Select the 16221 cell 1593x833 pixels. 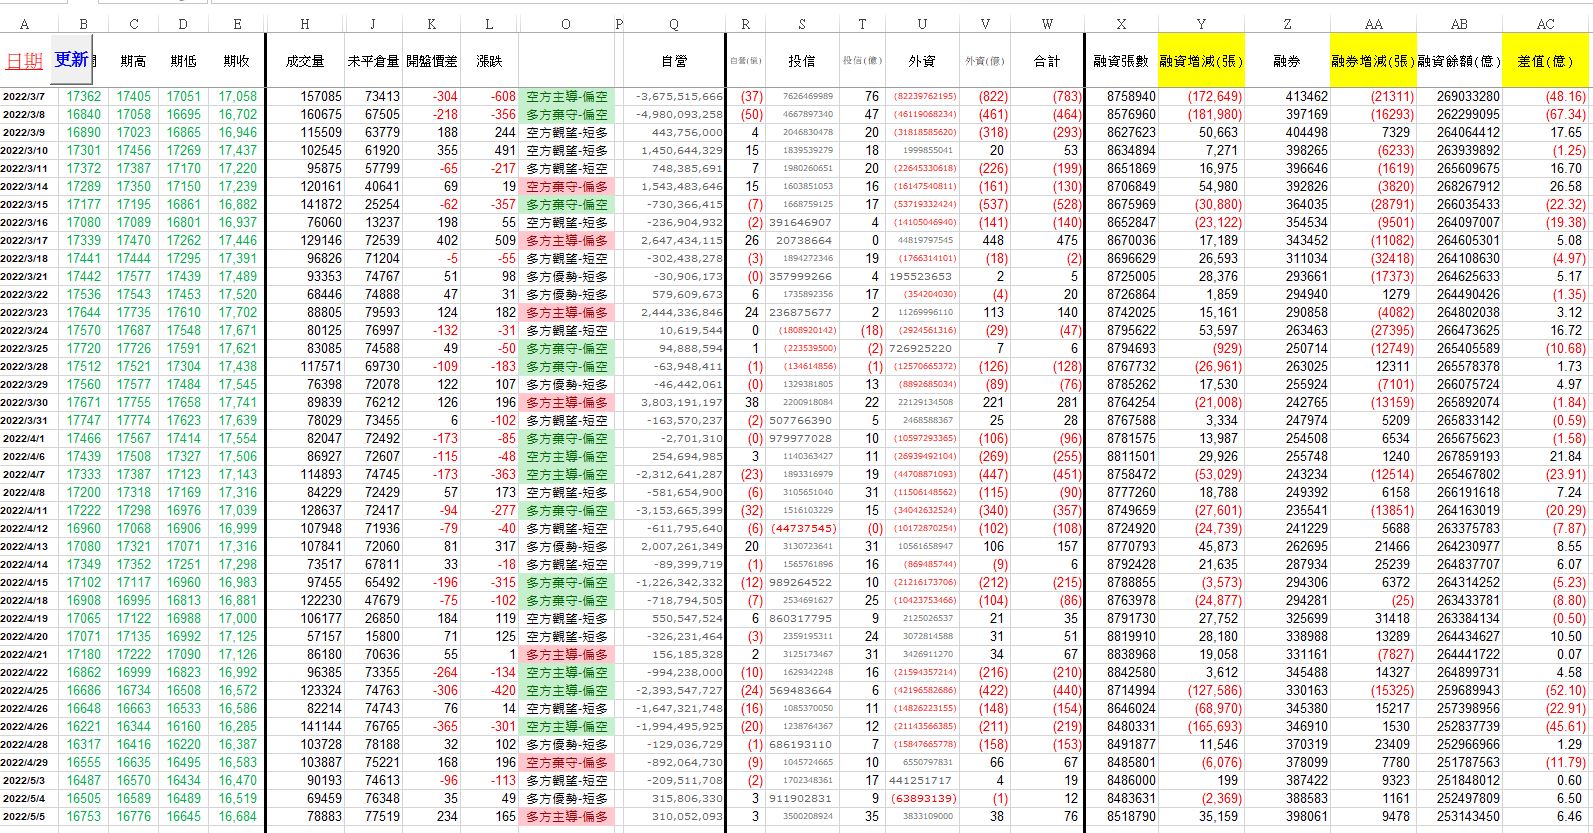[83, 727]
